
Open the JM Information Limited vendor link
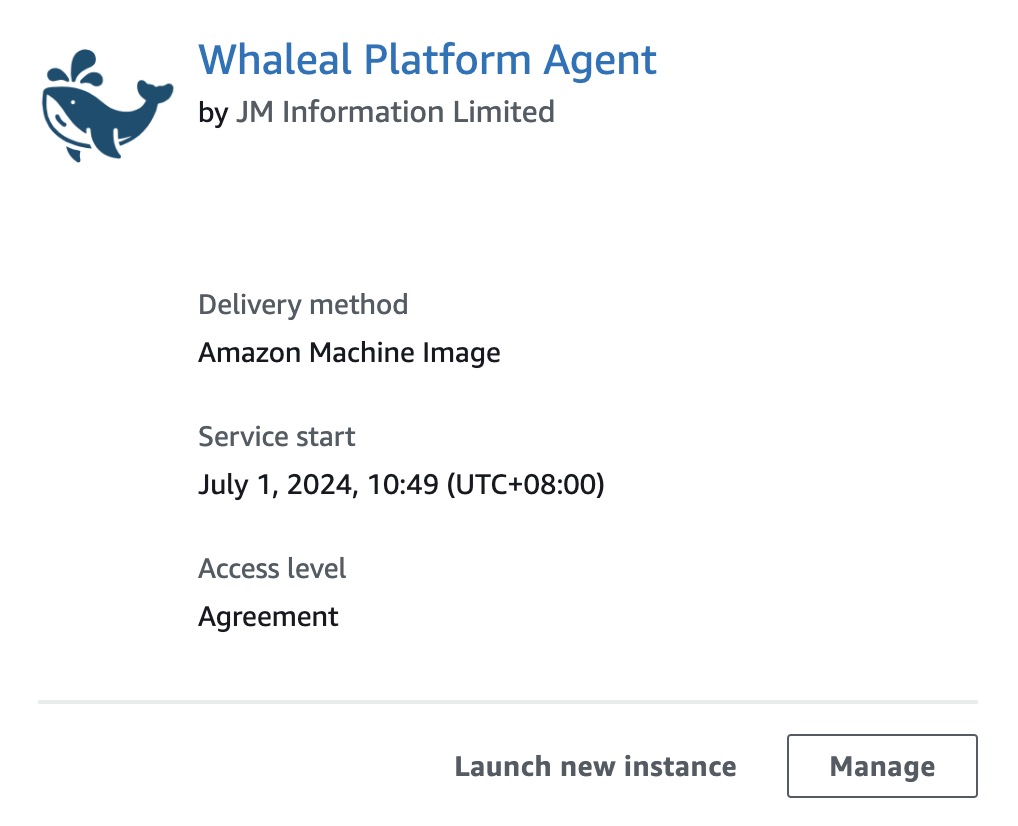coord(394,111)
